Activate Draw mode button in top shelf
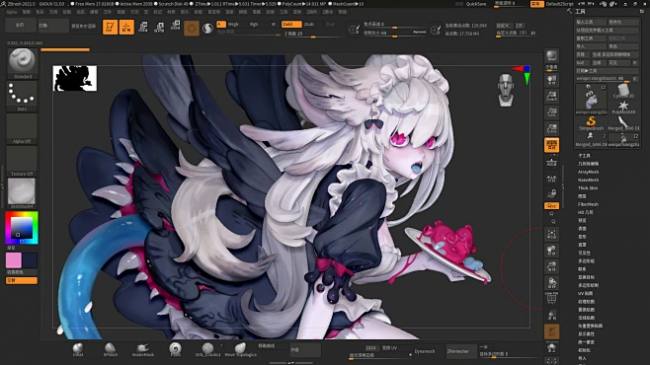Viewport: 650px width, 365px height. click(126, 27)
